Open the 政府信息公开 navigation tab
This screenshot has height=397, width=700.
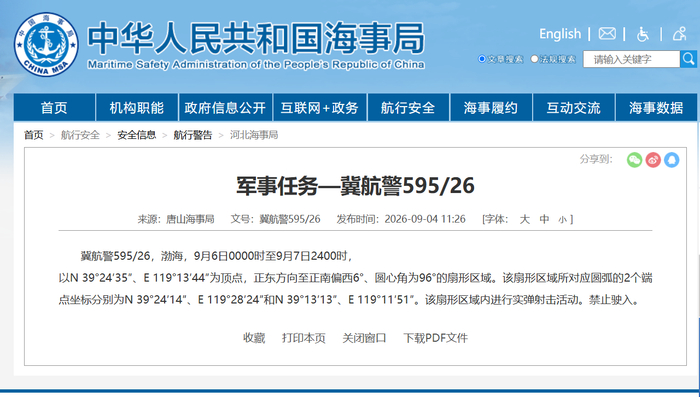(x=225, y=108)
